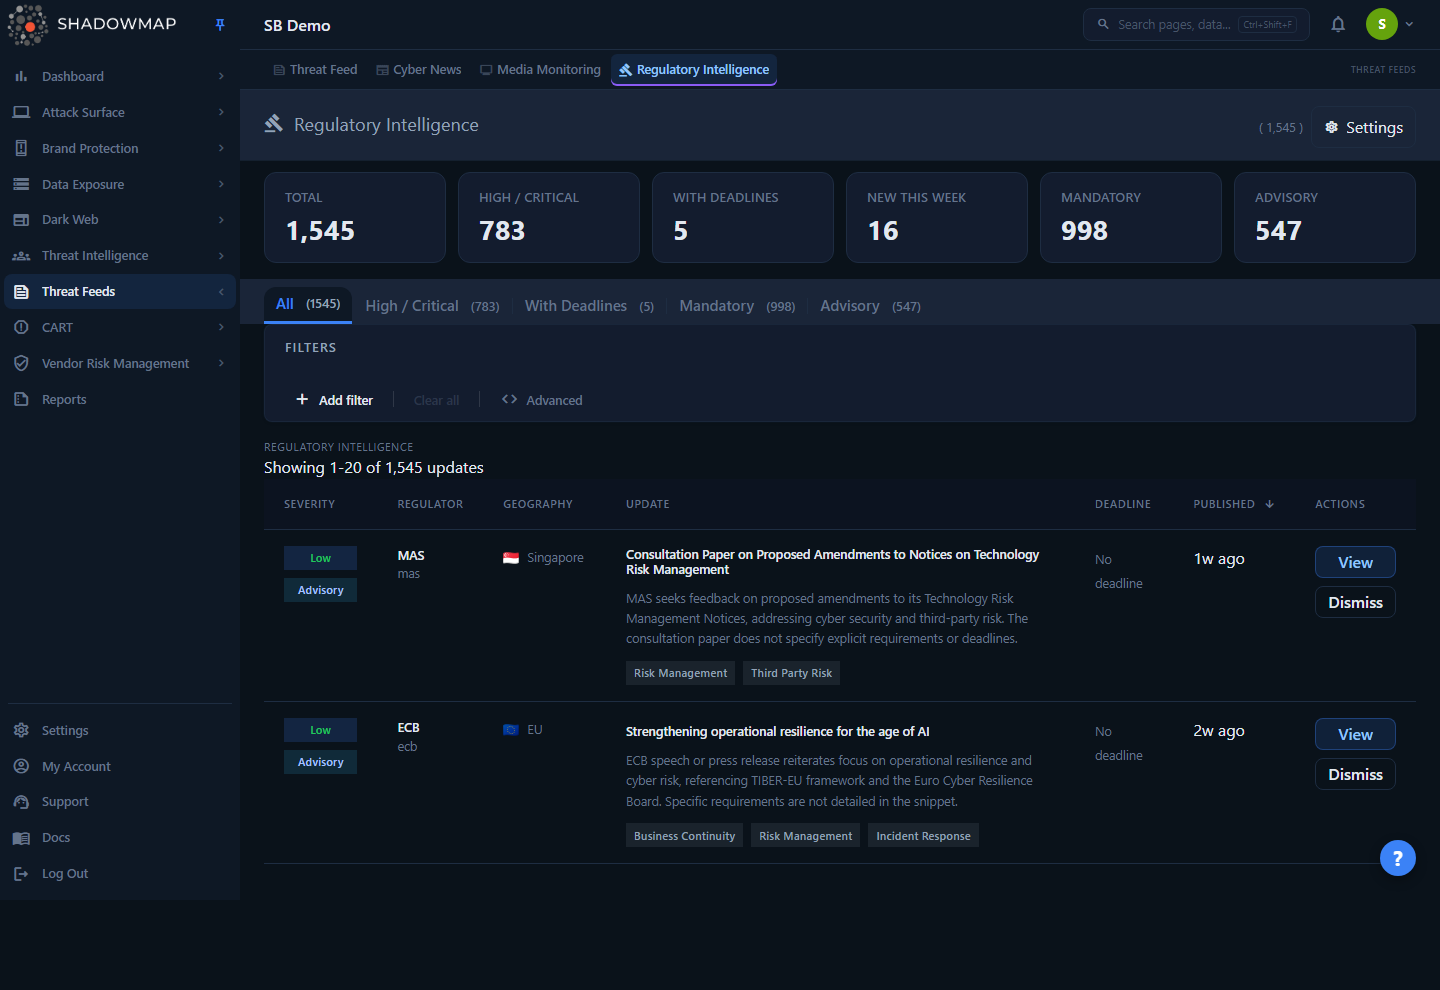Click the Docs book icon
Viewport: 1440px width, 990px height.
(21, 838)
